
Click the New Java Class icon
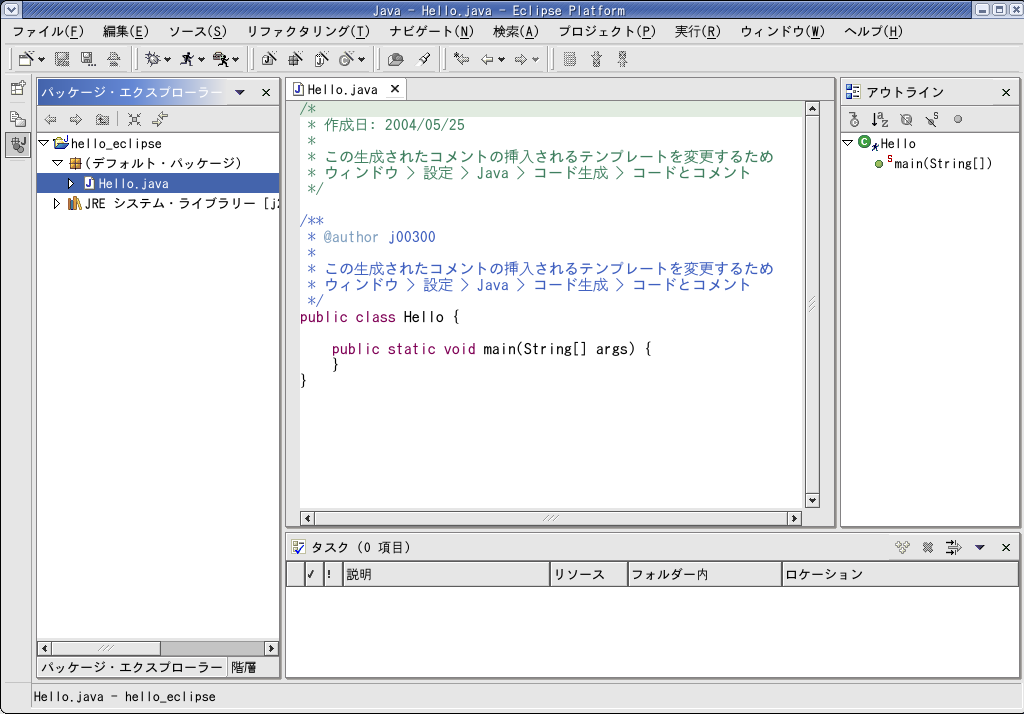[x=321, y=59]
